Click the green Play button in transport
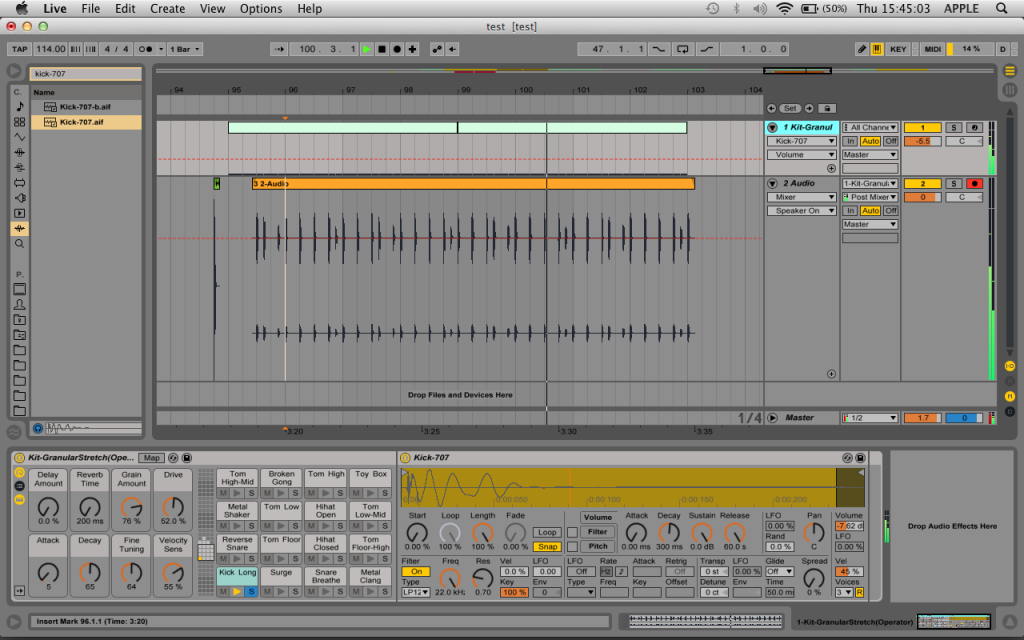Viewport: 1024px width, 640px height. pyautogui.click(x=366, y=49)
